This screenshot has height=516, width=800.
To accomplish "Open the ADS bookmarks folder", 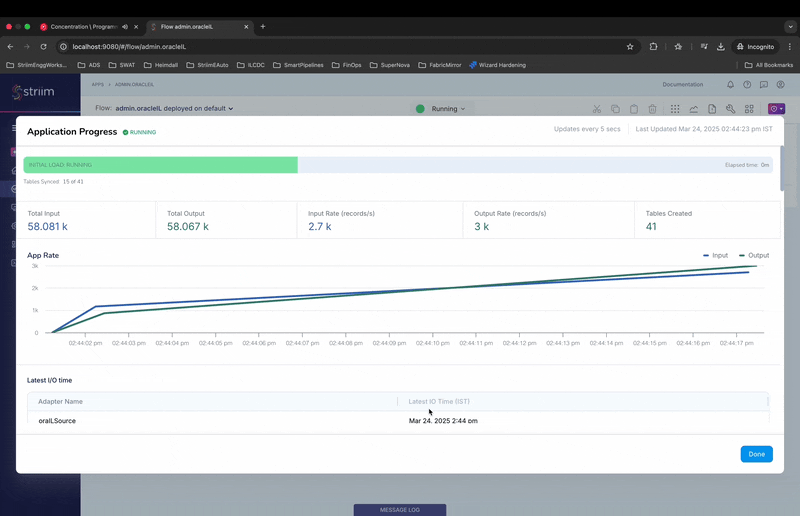I will point(89,65).
